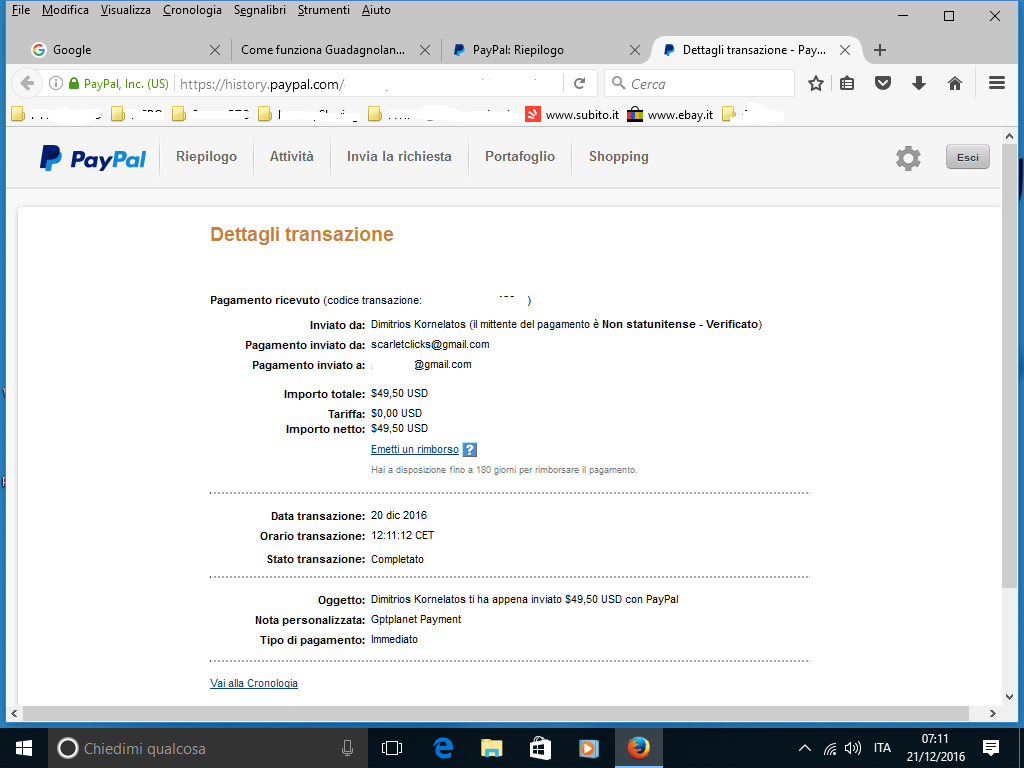Open clock showing 07:11 21/12/2016
Image resolution: width=1024 pixels, height=768 pixels.
pos(935,748)
